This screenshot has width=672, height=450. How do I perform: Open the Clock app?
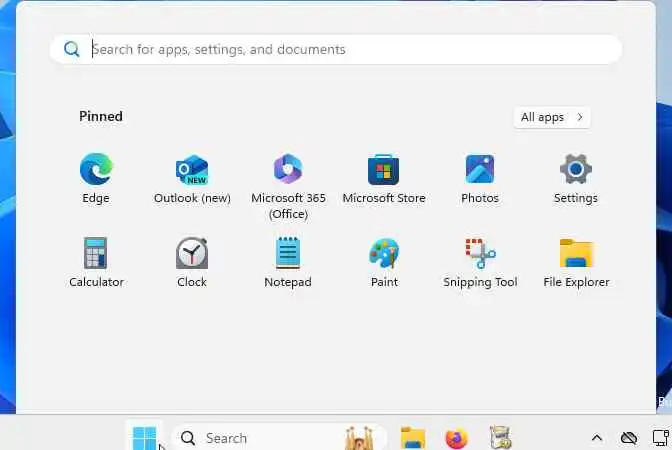[x=192, y=262]
